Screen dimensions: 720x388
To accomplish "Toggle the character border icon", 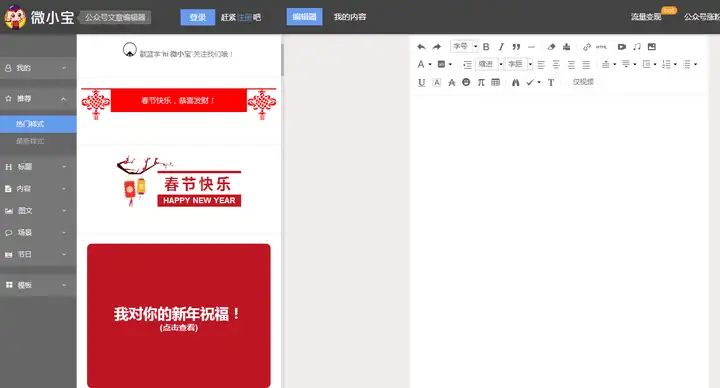I will [x=437, y=82].
